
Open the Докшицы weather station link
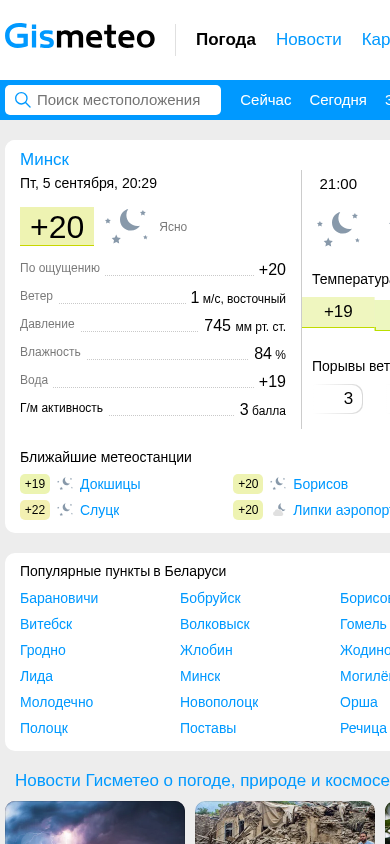pos(110,484)
